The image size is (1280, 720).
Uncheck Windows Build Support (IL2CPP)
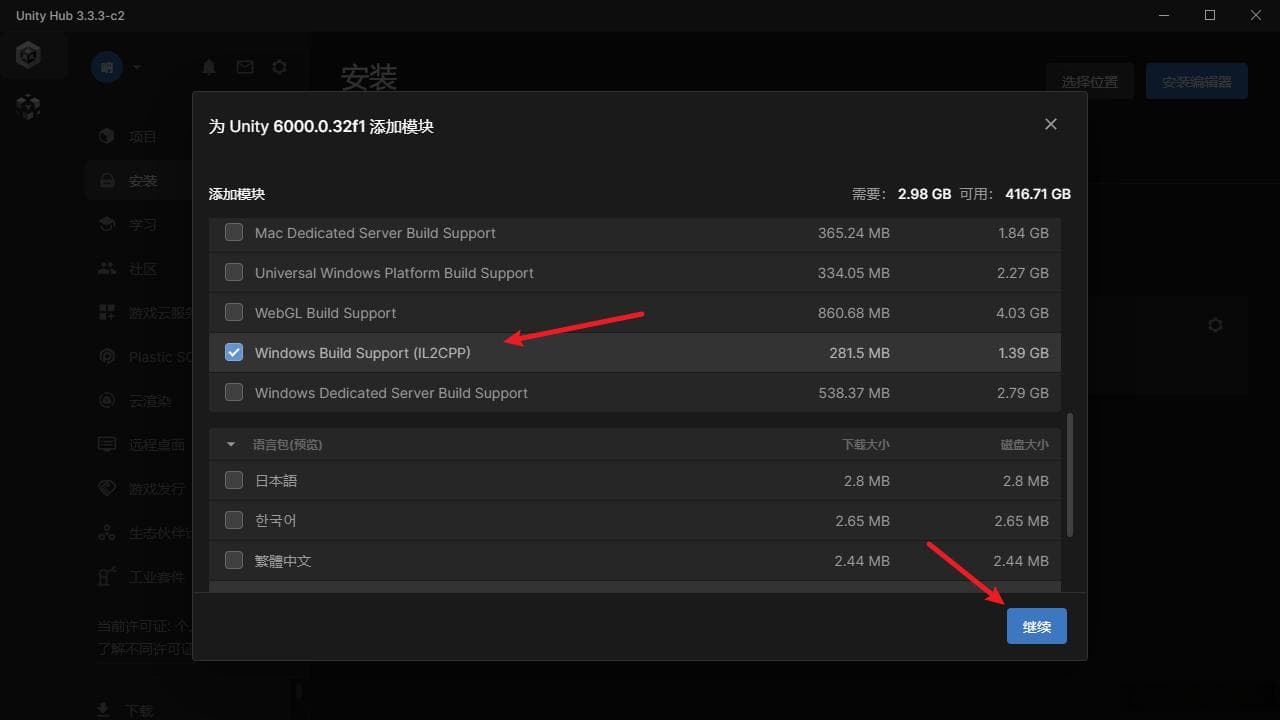coord(234,352)
